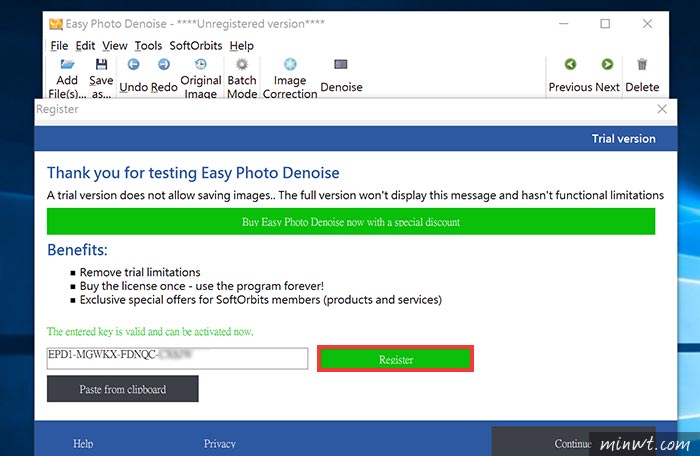Viewport: 700px width, 456px height.
Task: Click Buy Easy Photo Denoise discount banner
Action: tap(351, 222)
